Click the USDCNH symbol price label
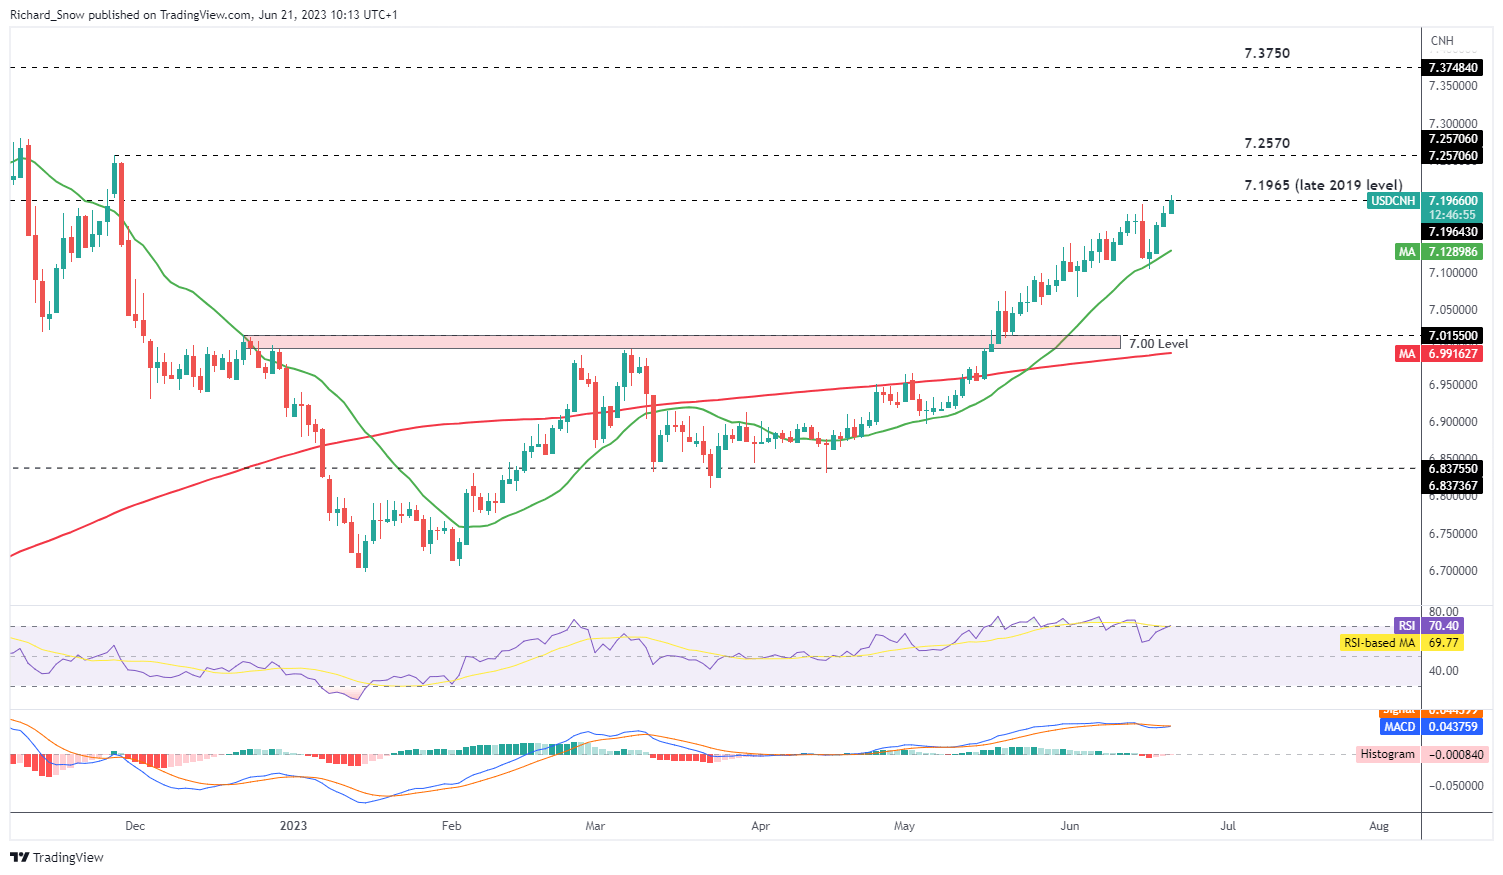This screenshot has width=1503, height=875. coord(1393,201)
